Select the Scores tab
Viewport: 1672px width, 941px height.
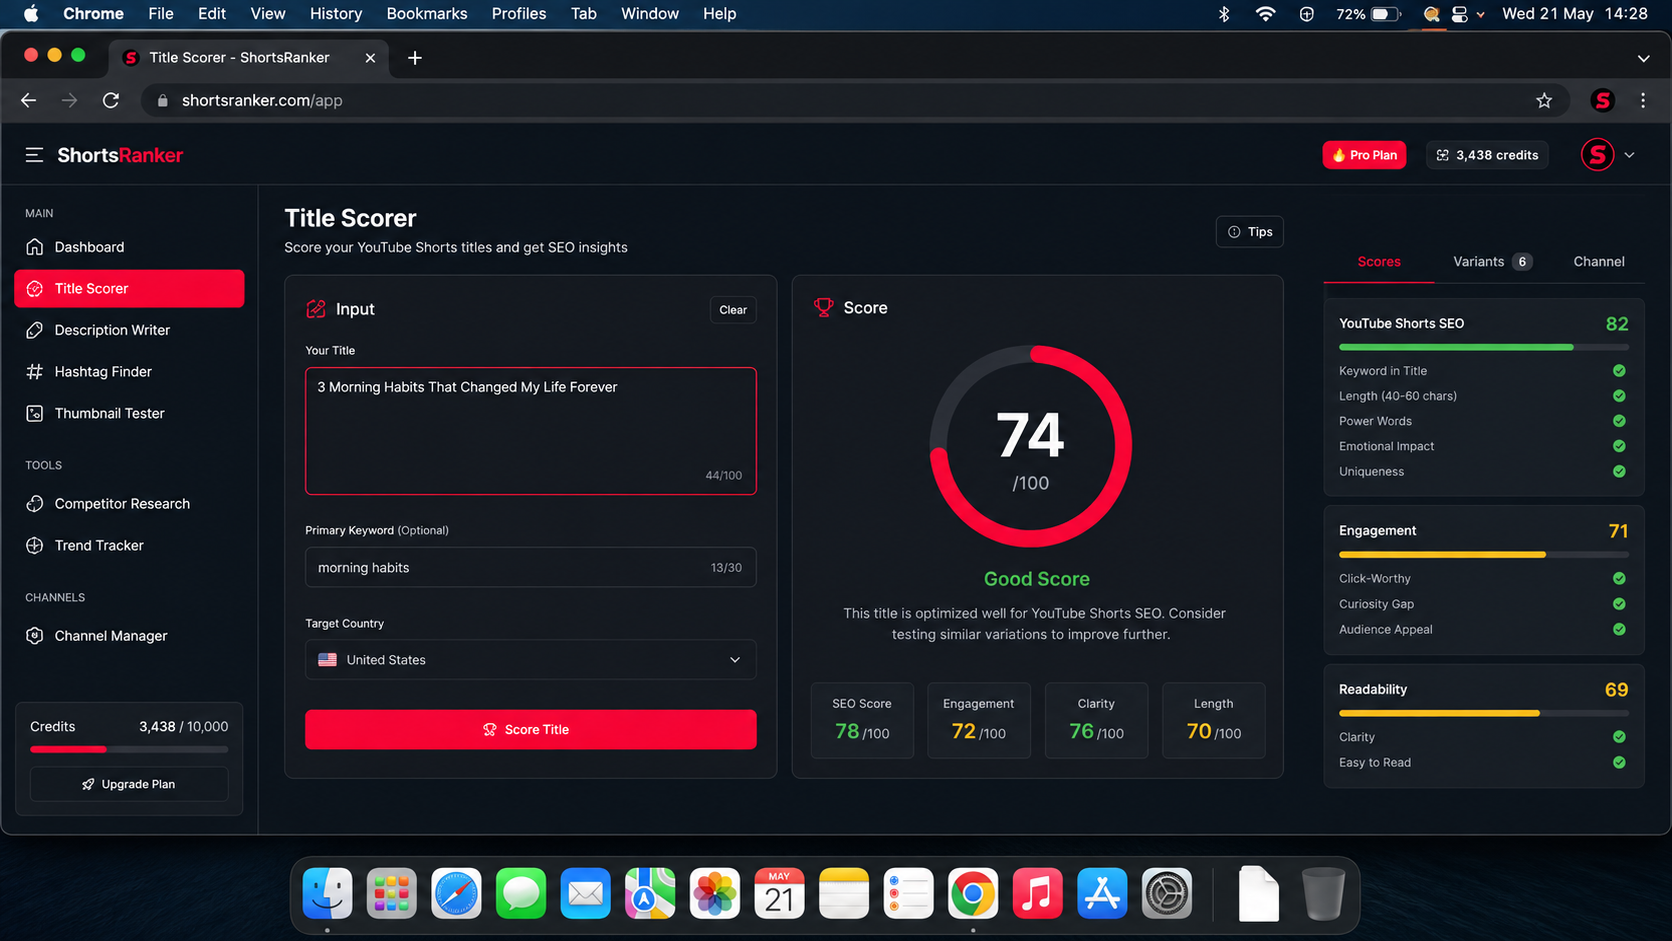(x=1379, y=262)
